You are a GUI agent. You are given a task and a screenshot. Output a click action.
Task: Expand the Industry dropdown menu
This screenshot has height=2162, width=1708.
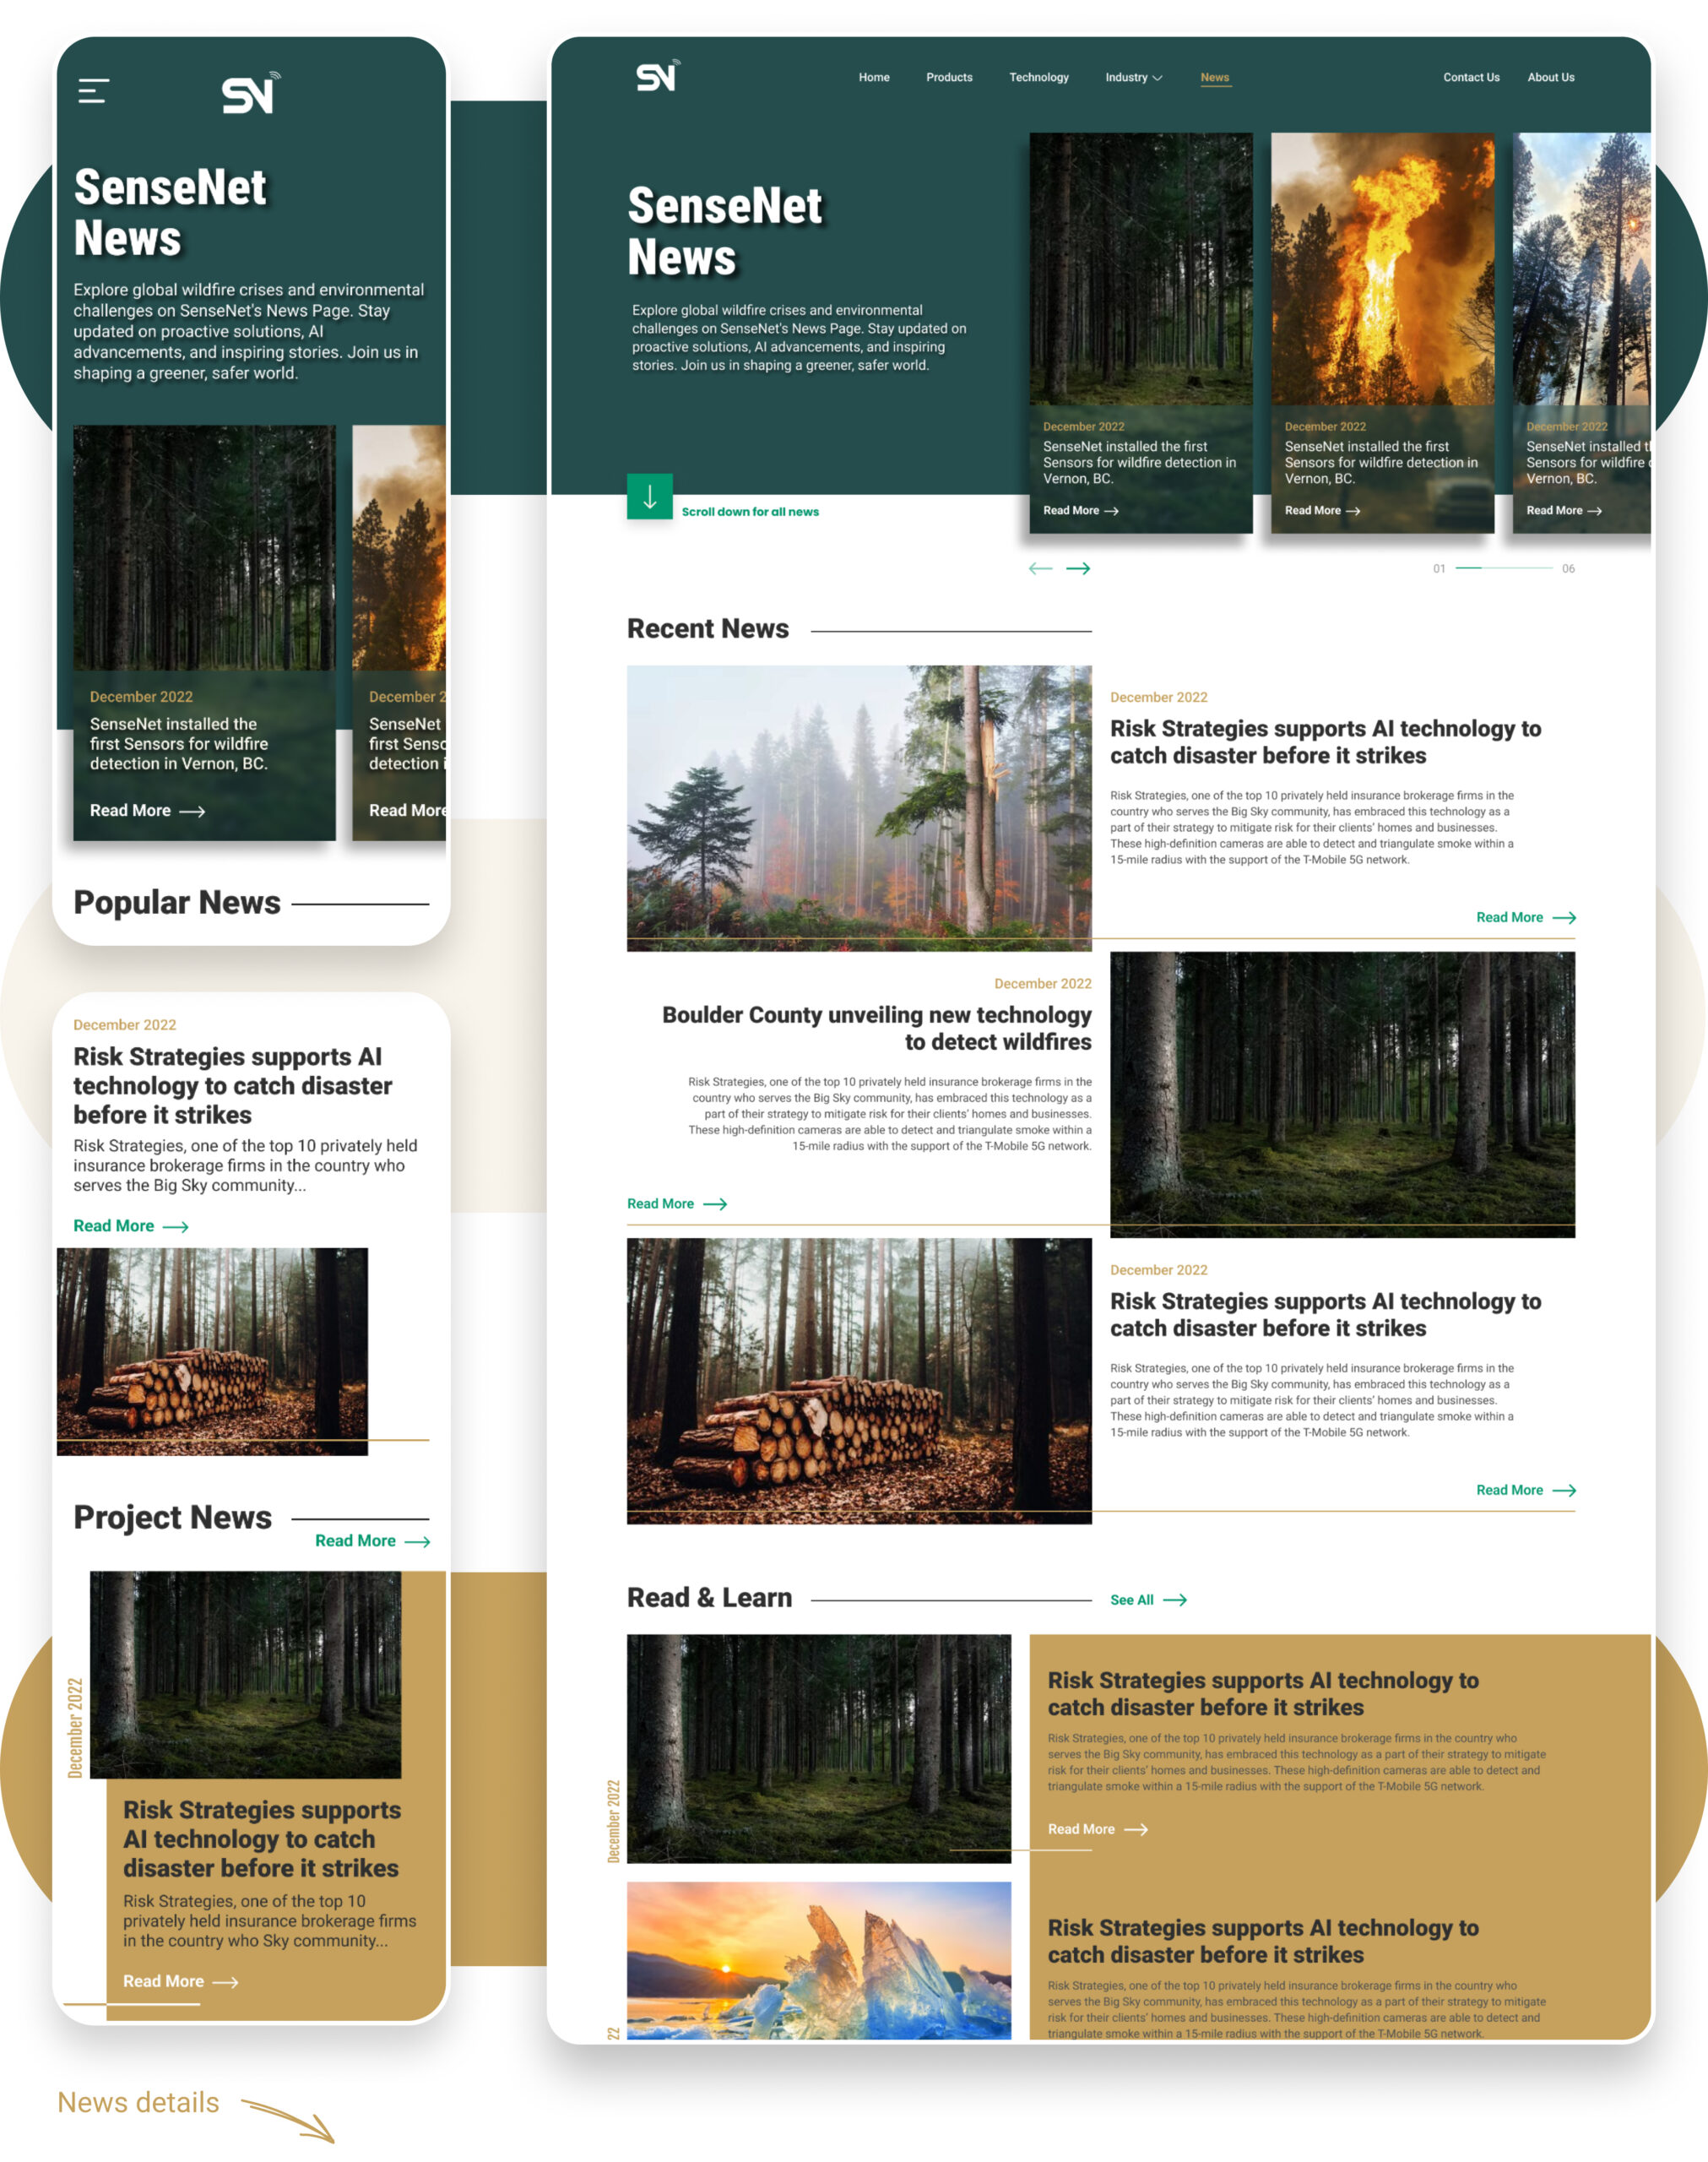click(x=1133, y=77)
